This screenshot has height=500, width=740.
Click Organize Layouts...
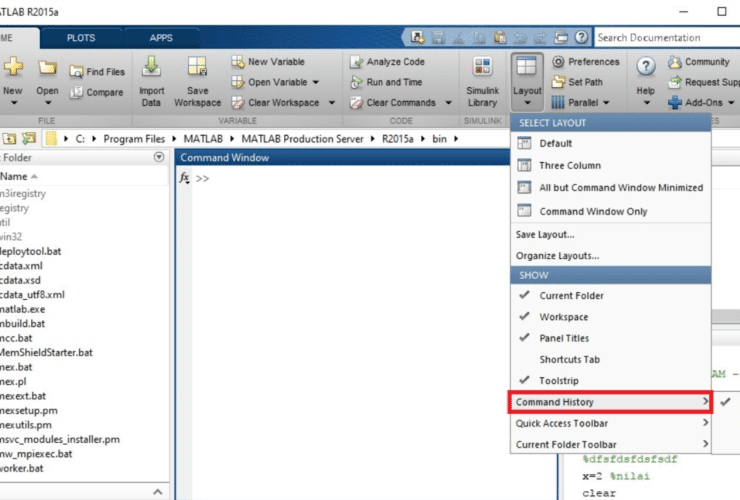pos(611,255)
